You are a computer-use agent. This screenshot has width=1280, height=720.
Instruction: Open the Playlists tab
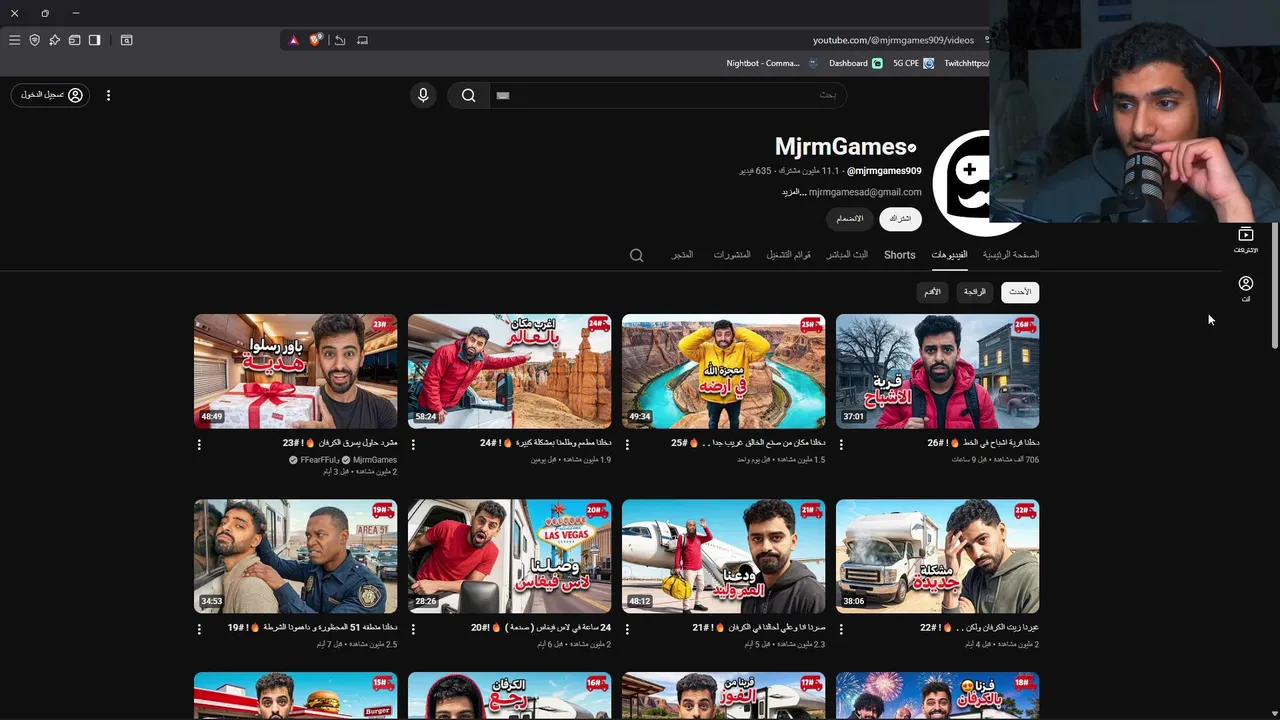pyautogui.click(x=789, y=255)
